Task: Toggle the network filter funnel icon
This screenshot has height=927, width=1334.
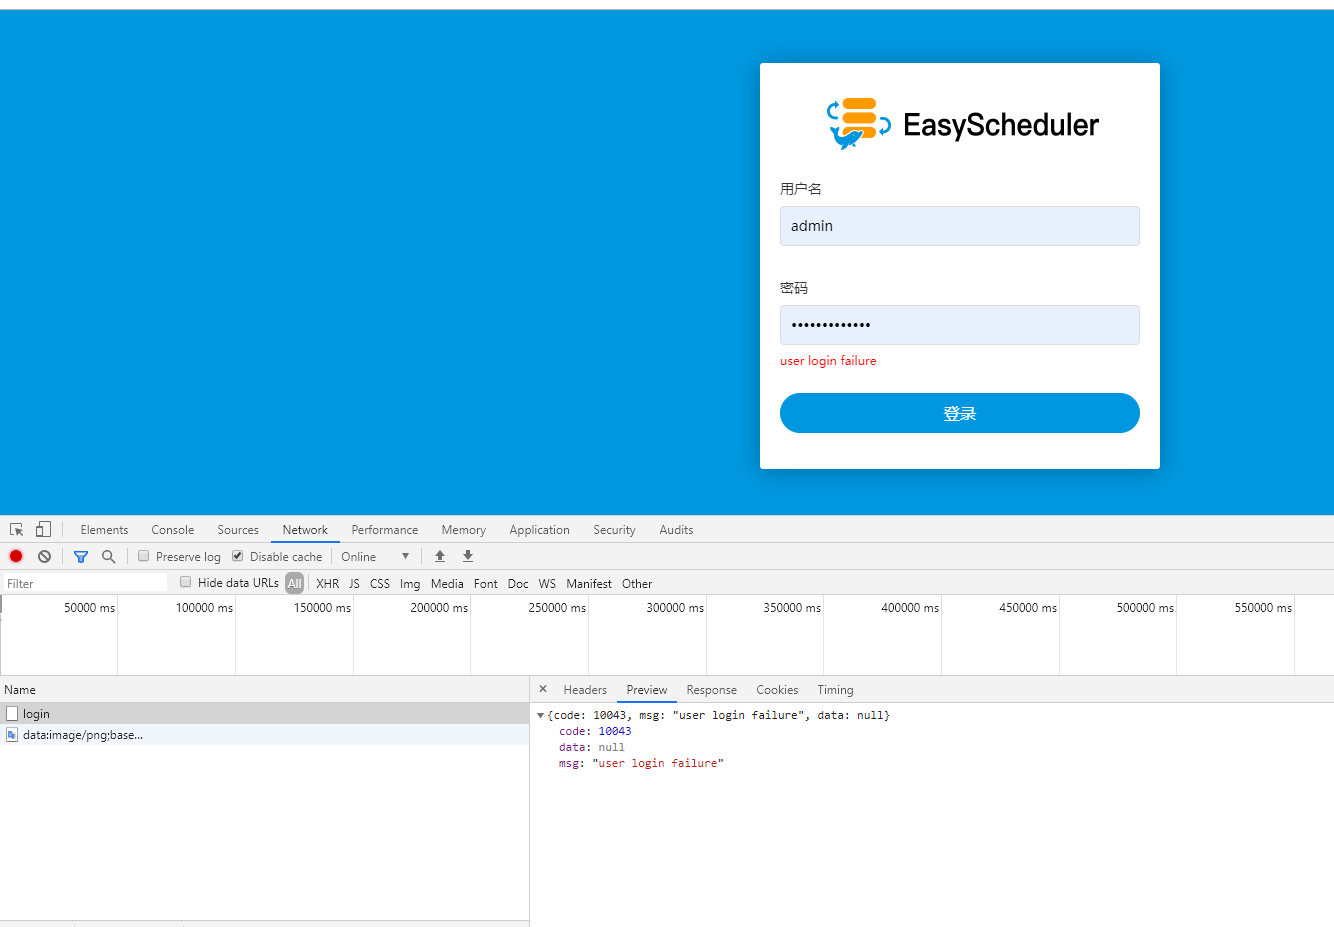Action: tap(81, 557)
